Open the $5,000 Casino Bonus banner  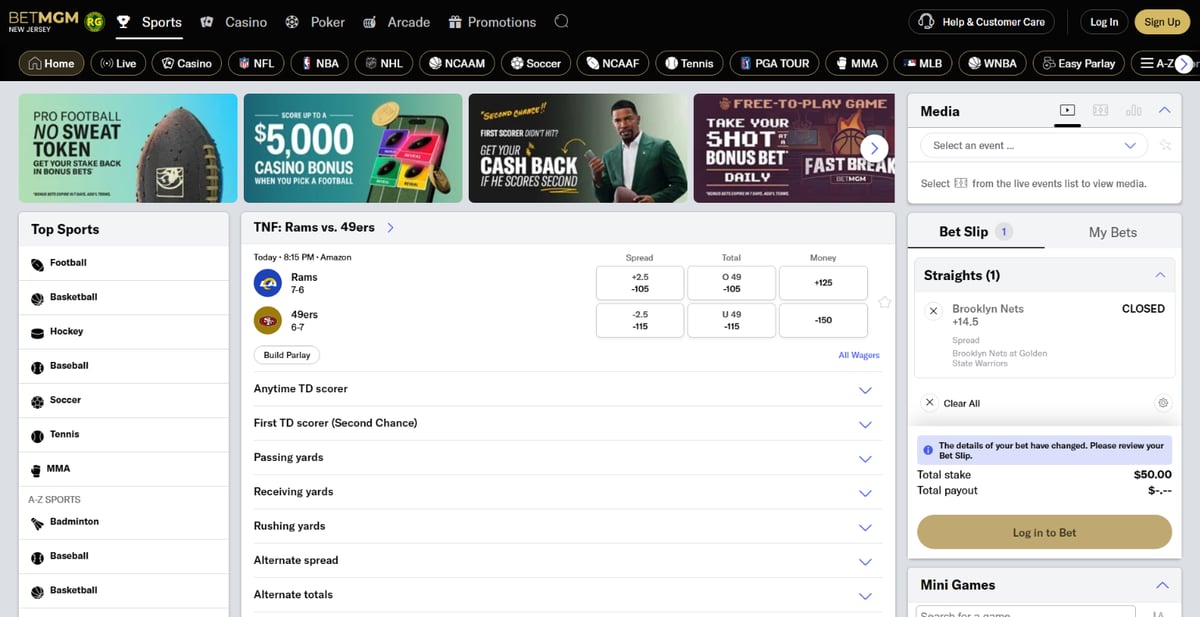353,148
